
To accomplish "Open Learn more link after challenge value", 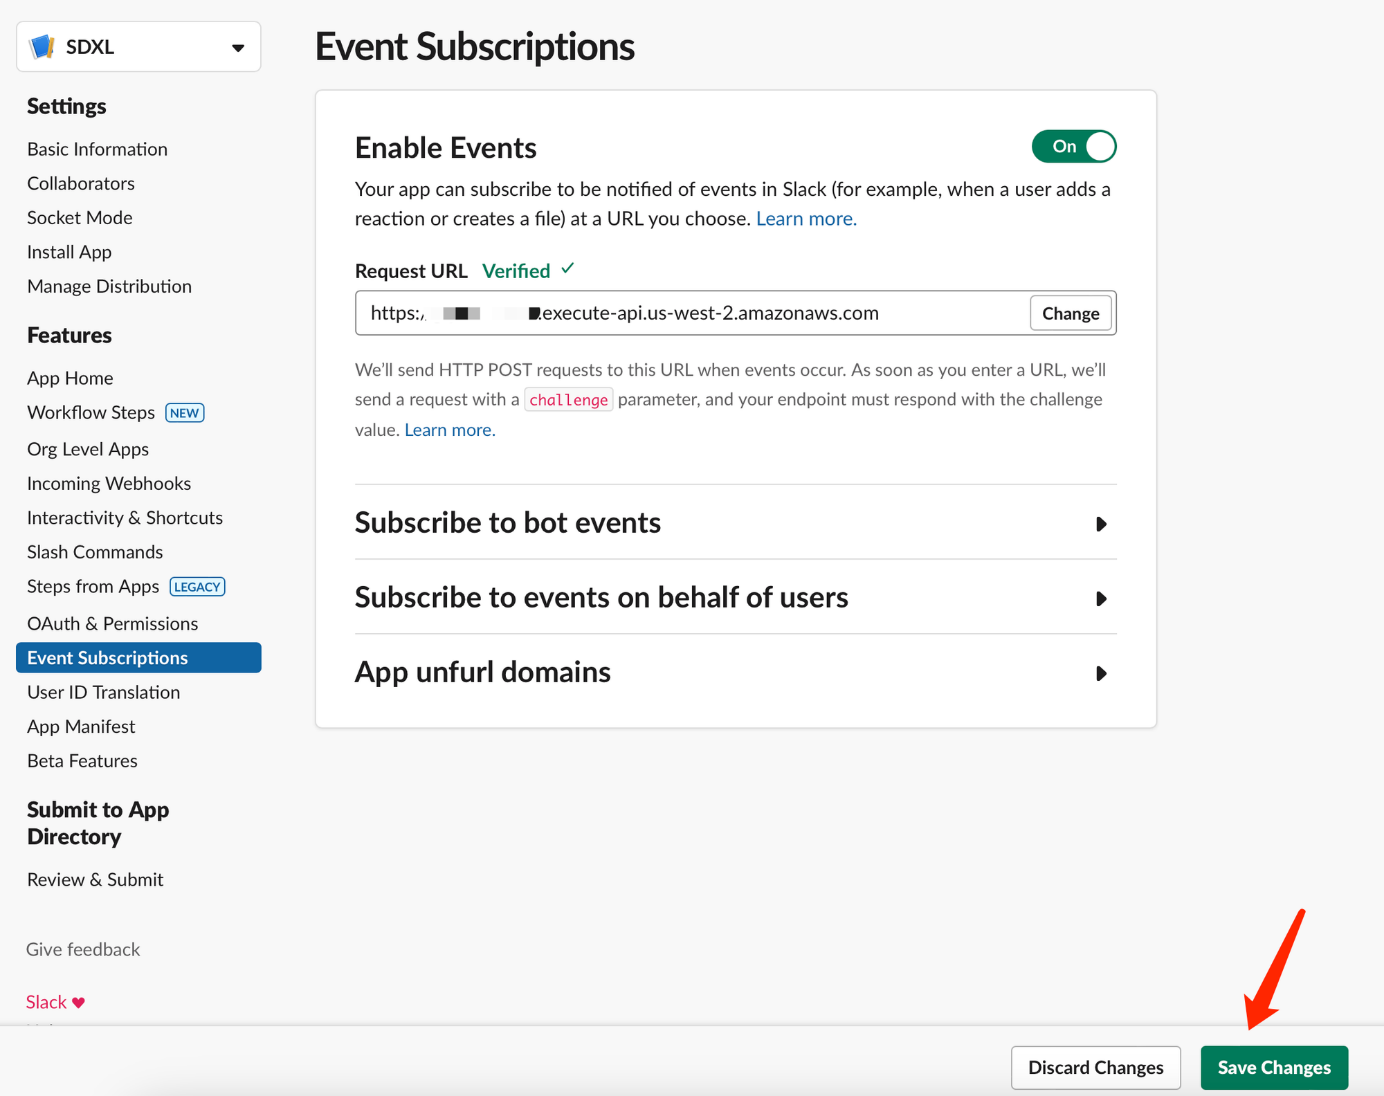I will pyautogui.click(x=450, y=430).
